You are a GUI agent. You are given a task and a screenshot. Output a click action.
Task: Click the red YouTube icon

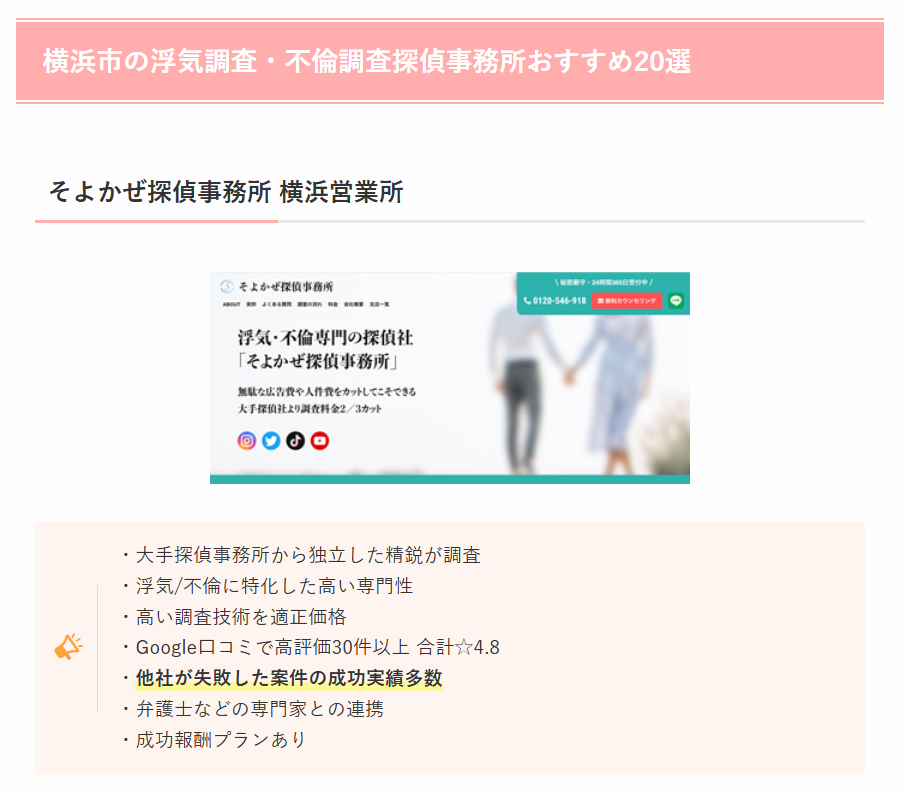(320, 441)
